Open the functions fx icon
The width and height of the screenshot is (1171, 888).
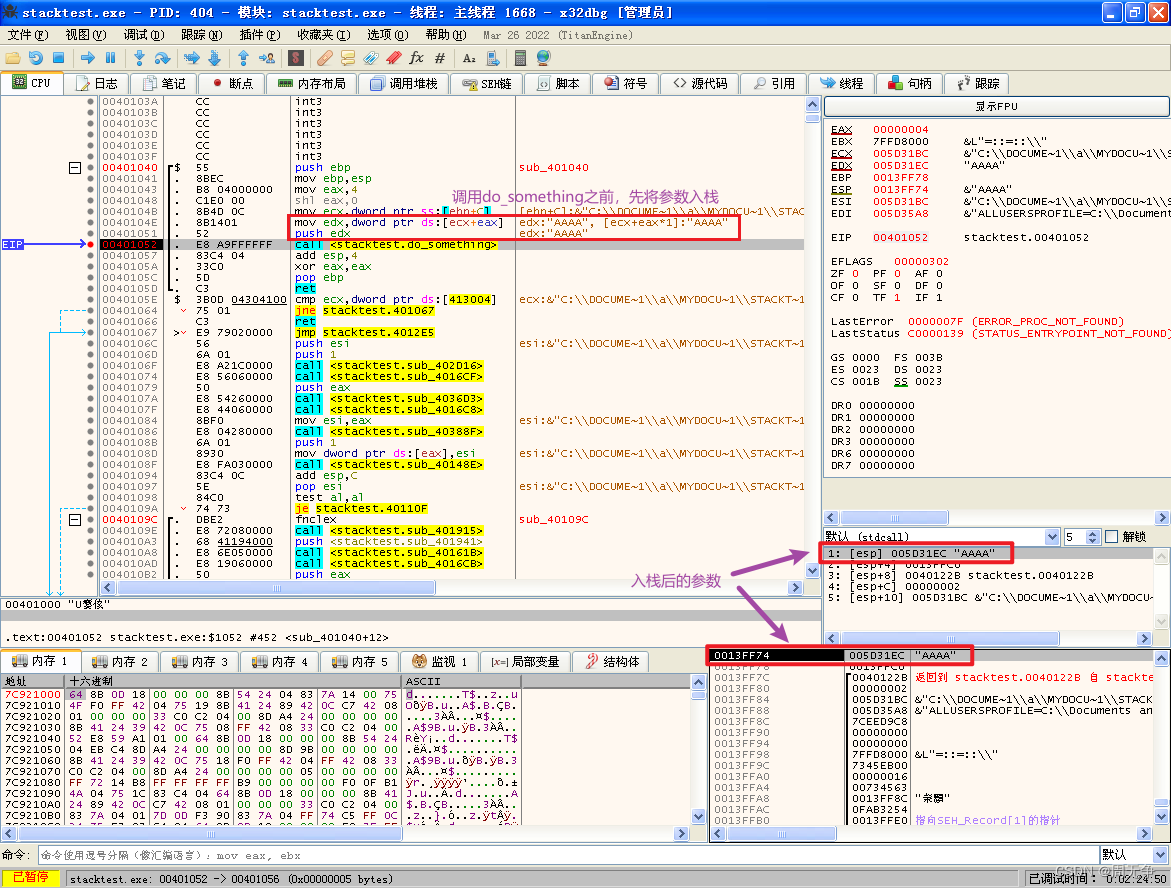tap(417, 58)
